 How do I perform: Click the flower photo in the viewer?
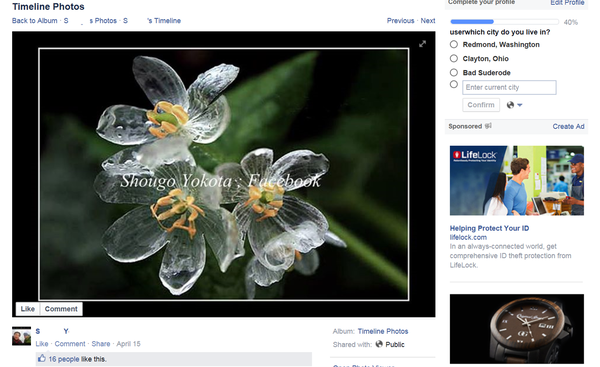click(x=224, y=174)
